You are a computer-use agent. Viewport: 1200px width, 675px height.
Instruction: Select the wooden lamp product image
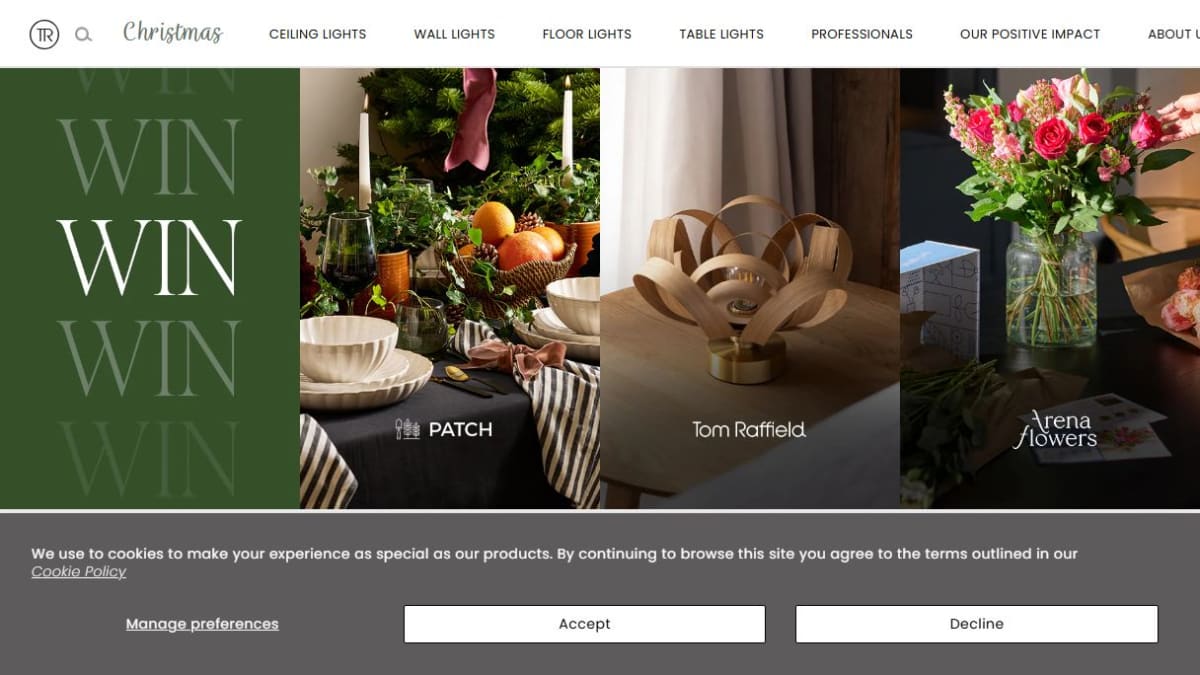[x=750, y=288]
